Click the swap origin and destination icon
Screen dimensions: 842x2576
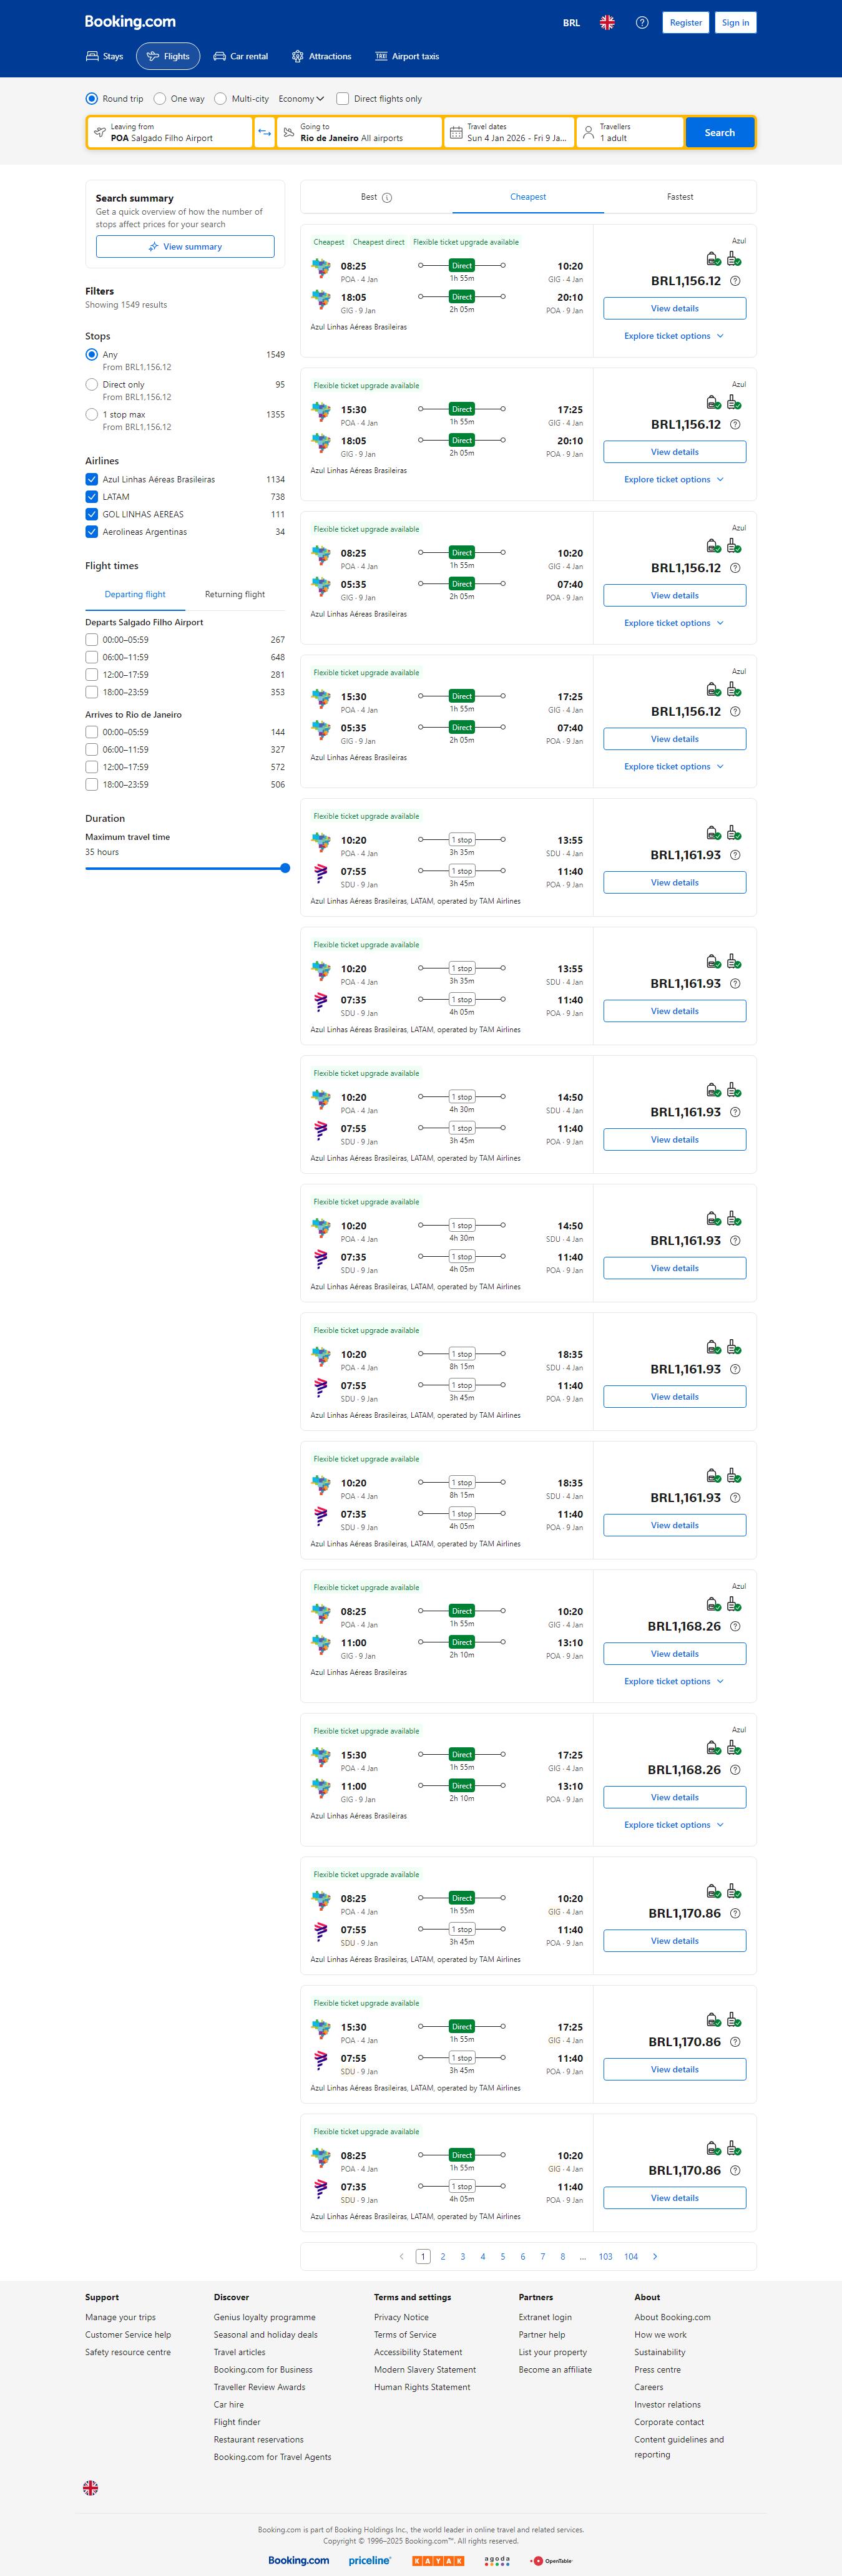click(264, 133)
